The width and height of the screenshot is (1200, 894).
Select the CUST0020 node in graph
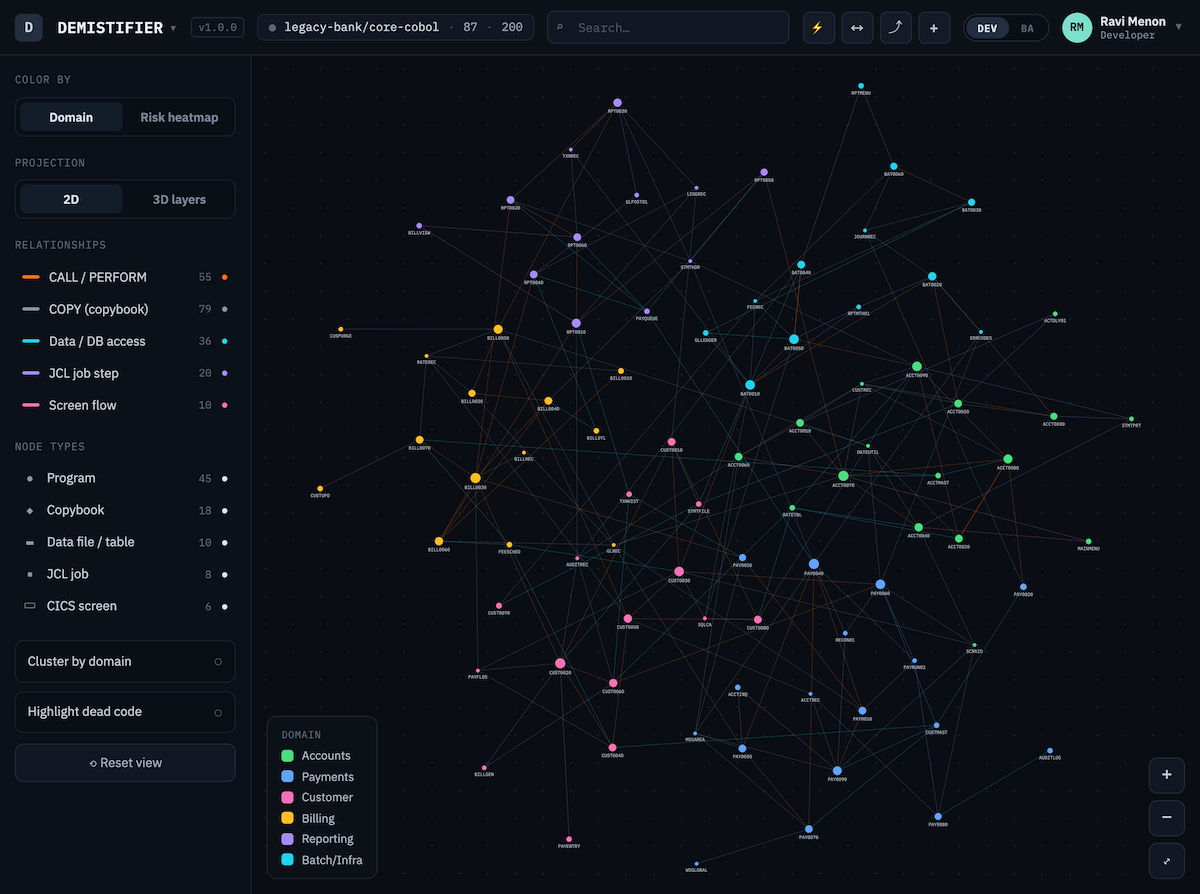point(560,663)
